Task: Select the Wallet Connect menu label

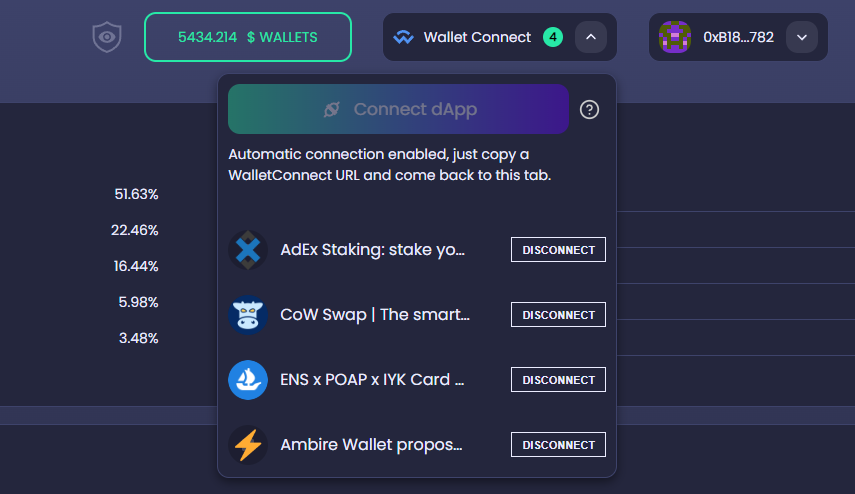Action: click(477, 37)
